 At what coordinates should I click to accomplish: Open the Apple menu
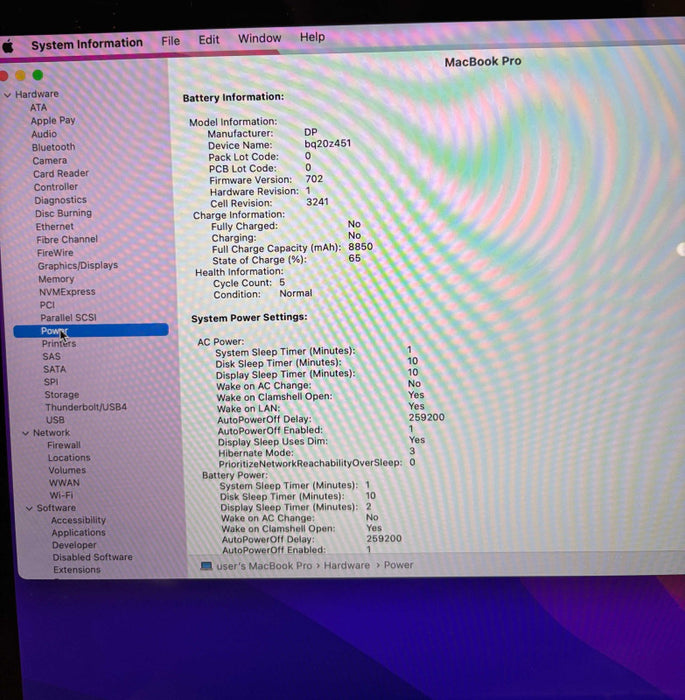pos(8,46)
